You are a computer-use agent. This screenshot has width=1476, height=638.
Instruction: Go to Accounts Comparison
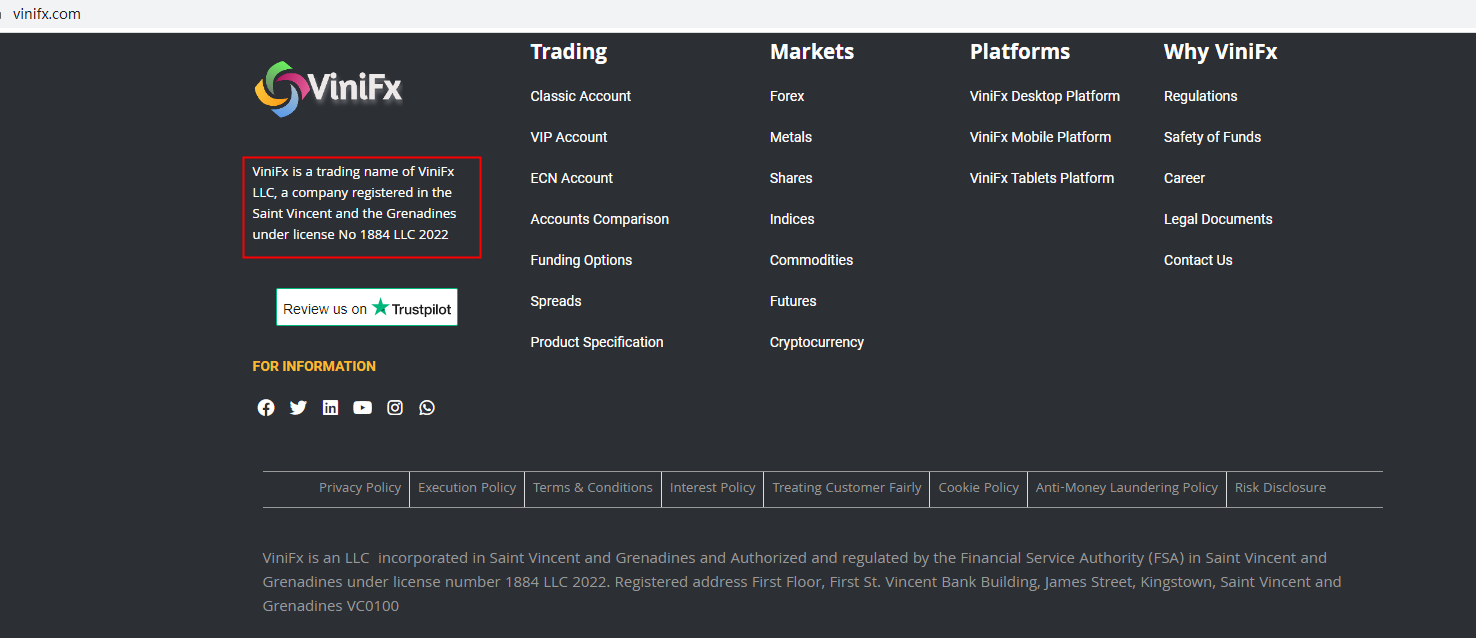pos(600,219)
